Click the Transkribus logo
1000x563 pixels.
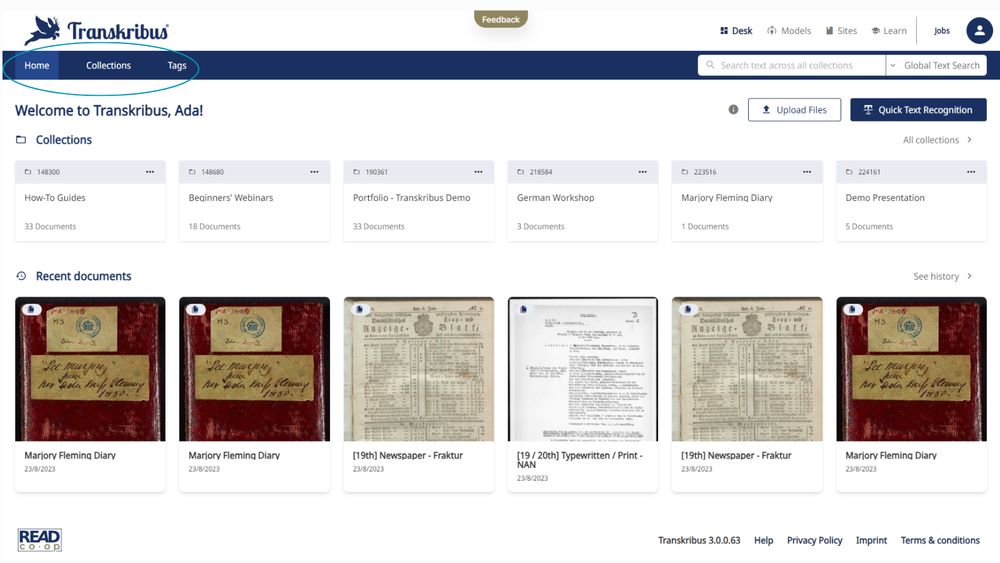(96, 30)
